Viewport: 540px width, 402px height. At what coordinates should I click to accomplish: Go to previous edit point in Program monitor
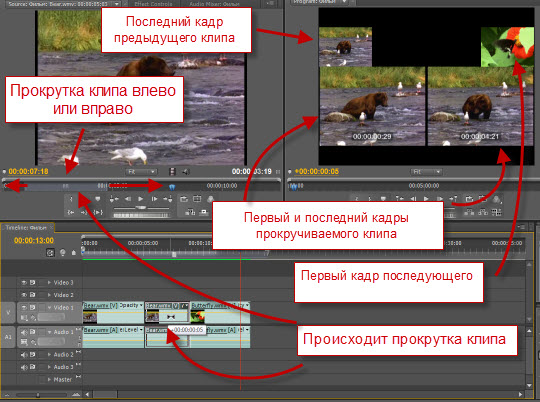[399, 199]
